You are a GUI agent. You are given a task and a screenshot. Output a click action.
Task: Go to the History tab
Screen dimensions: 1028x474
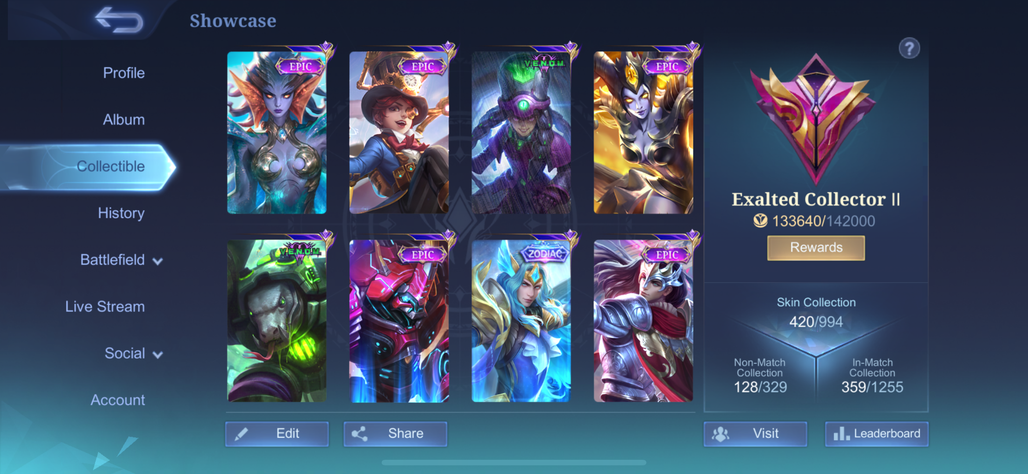(121, 213)
